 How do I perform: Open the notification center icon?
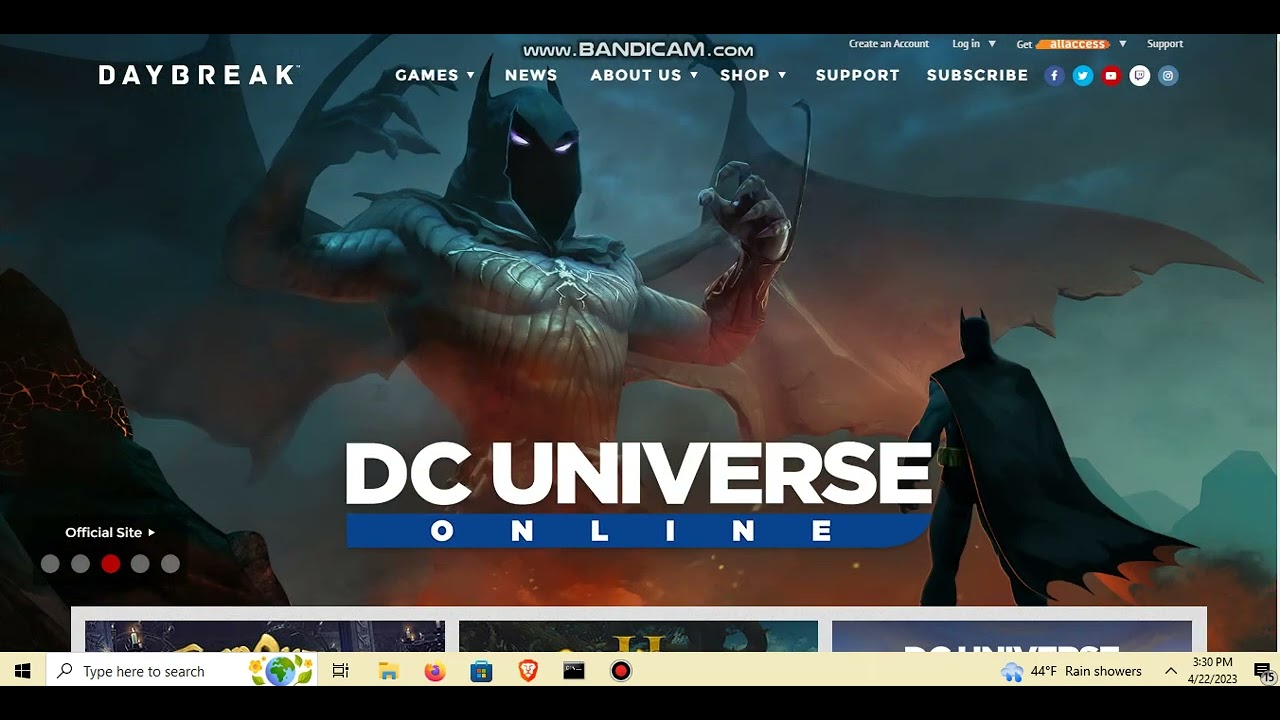[1263, 671]
